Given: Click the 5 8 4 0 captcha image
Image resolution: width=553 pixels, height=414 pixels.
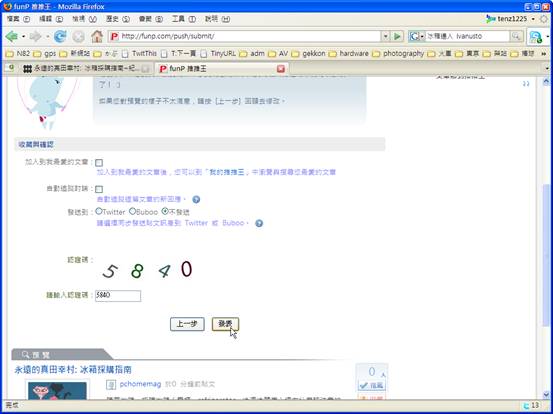Looking at the screenshot, I should click(x=148, y=270).
